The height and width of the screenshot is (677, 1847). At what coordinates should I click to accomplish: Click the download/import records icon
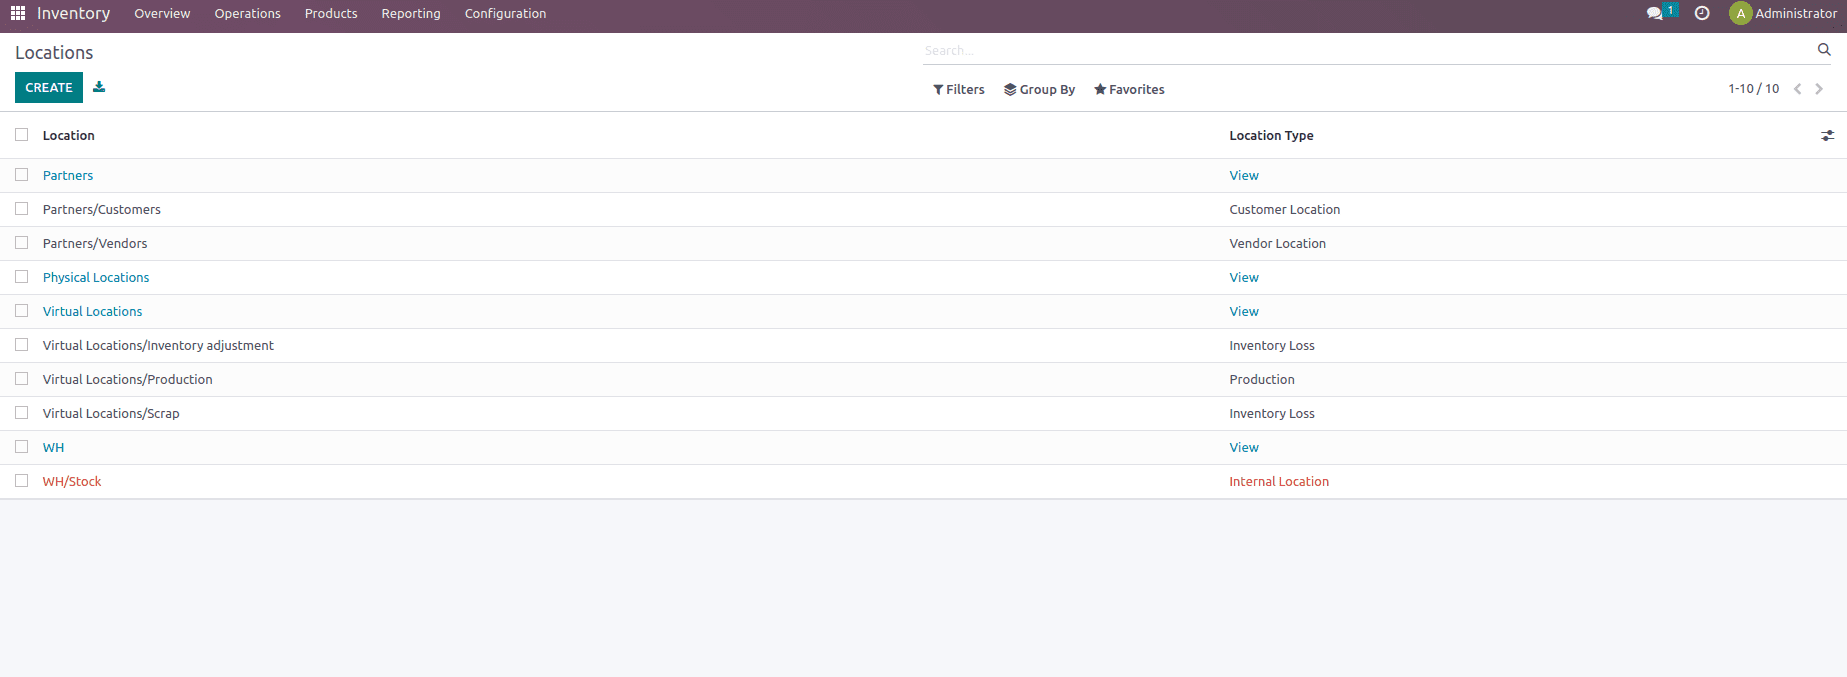tap(99, 87)
